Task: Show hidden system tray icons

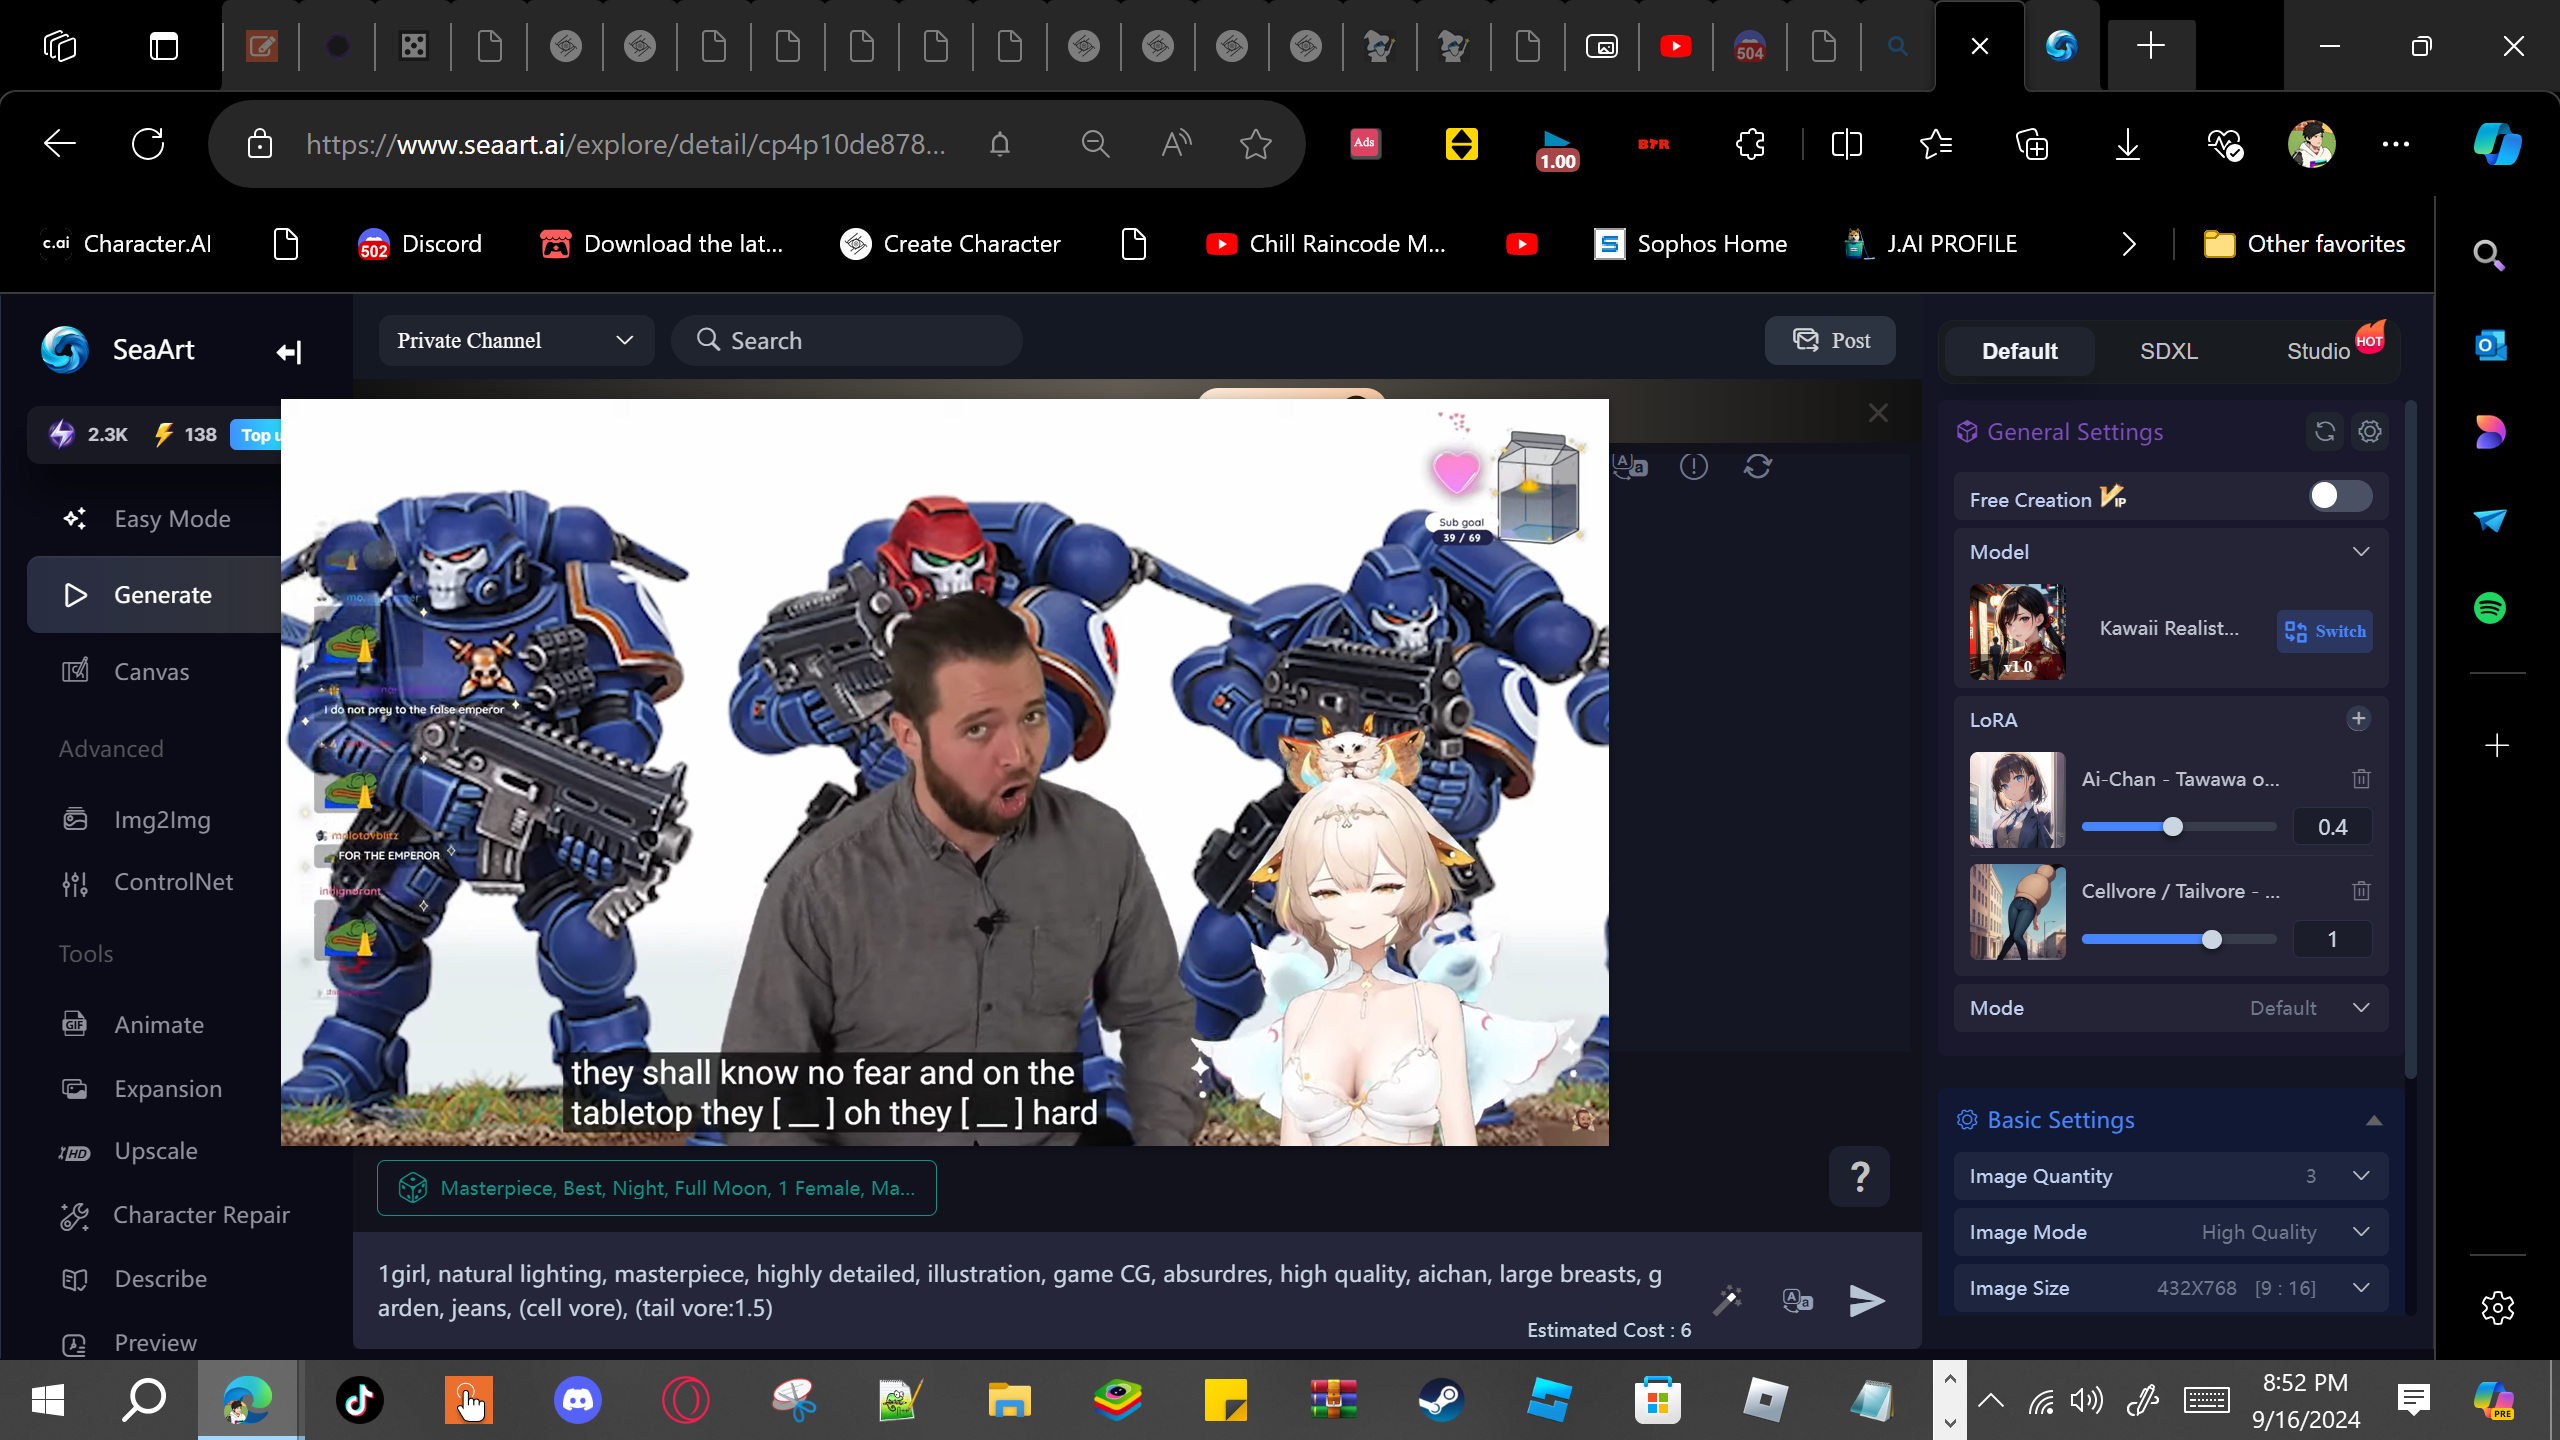Action: 1991,1400
